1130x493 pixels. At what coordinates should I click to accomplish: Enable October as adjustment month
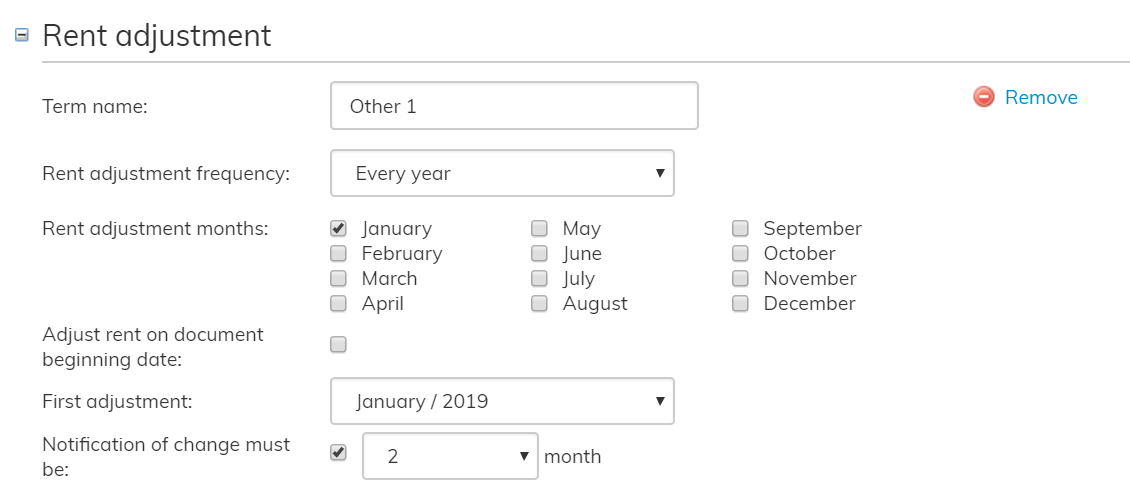click(740, 253)
